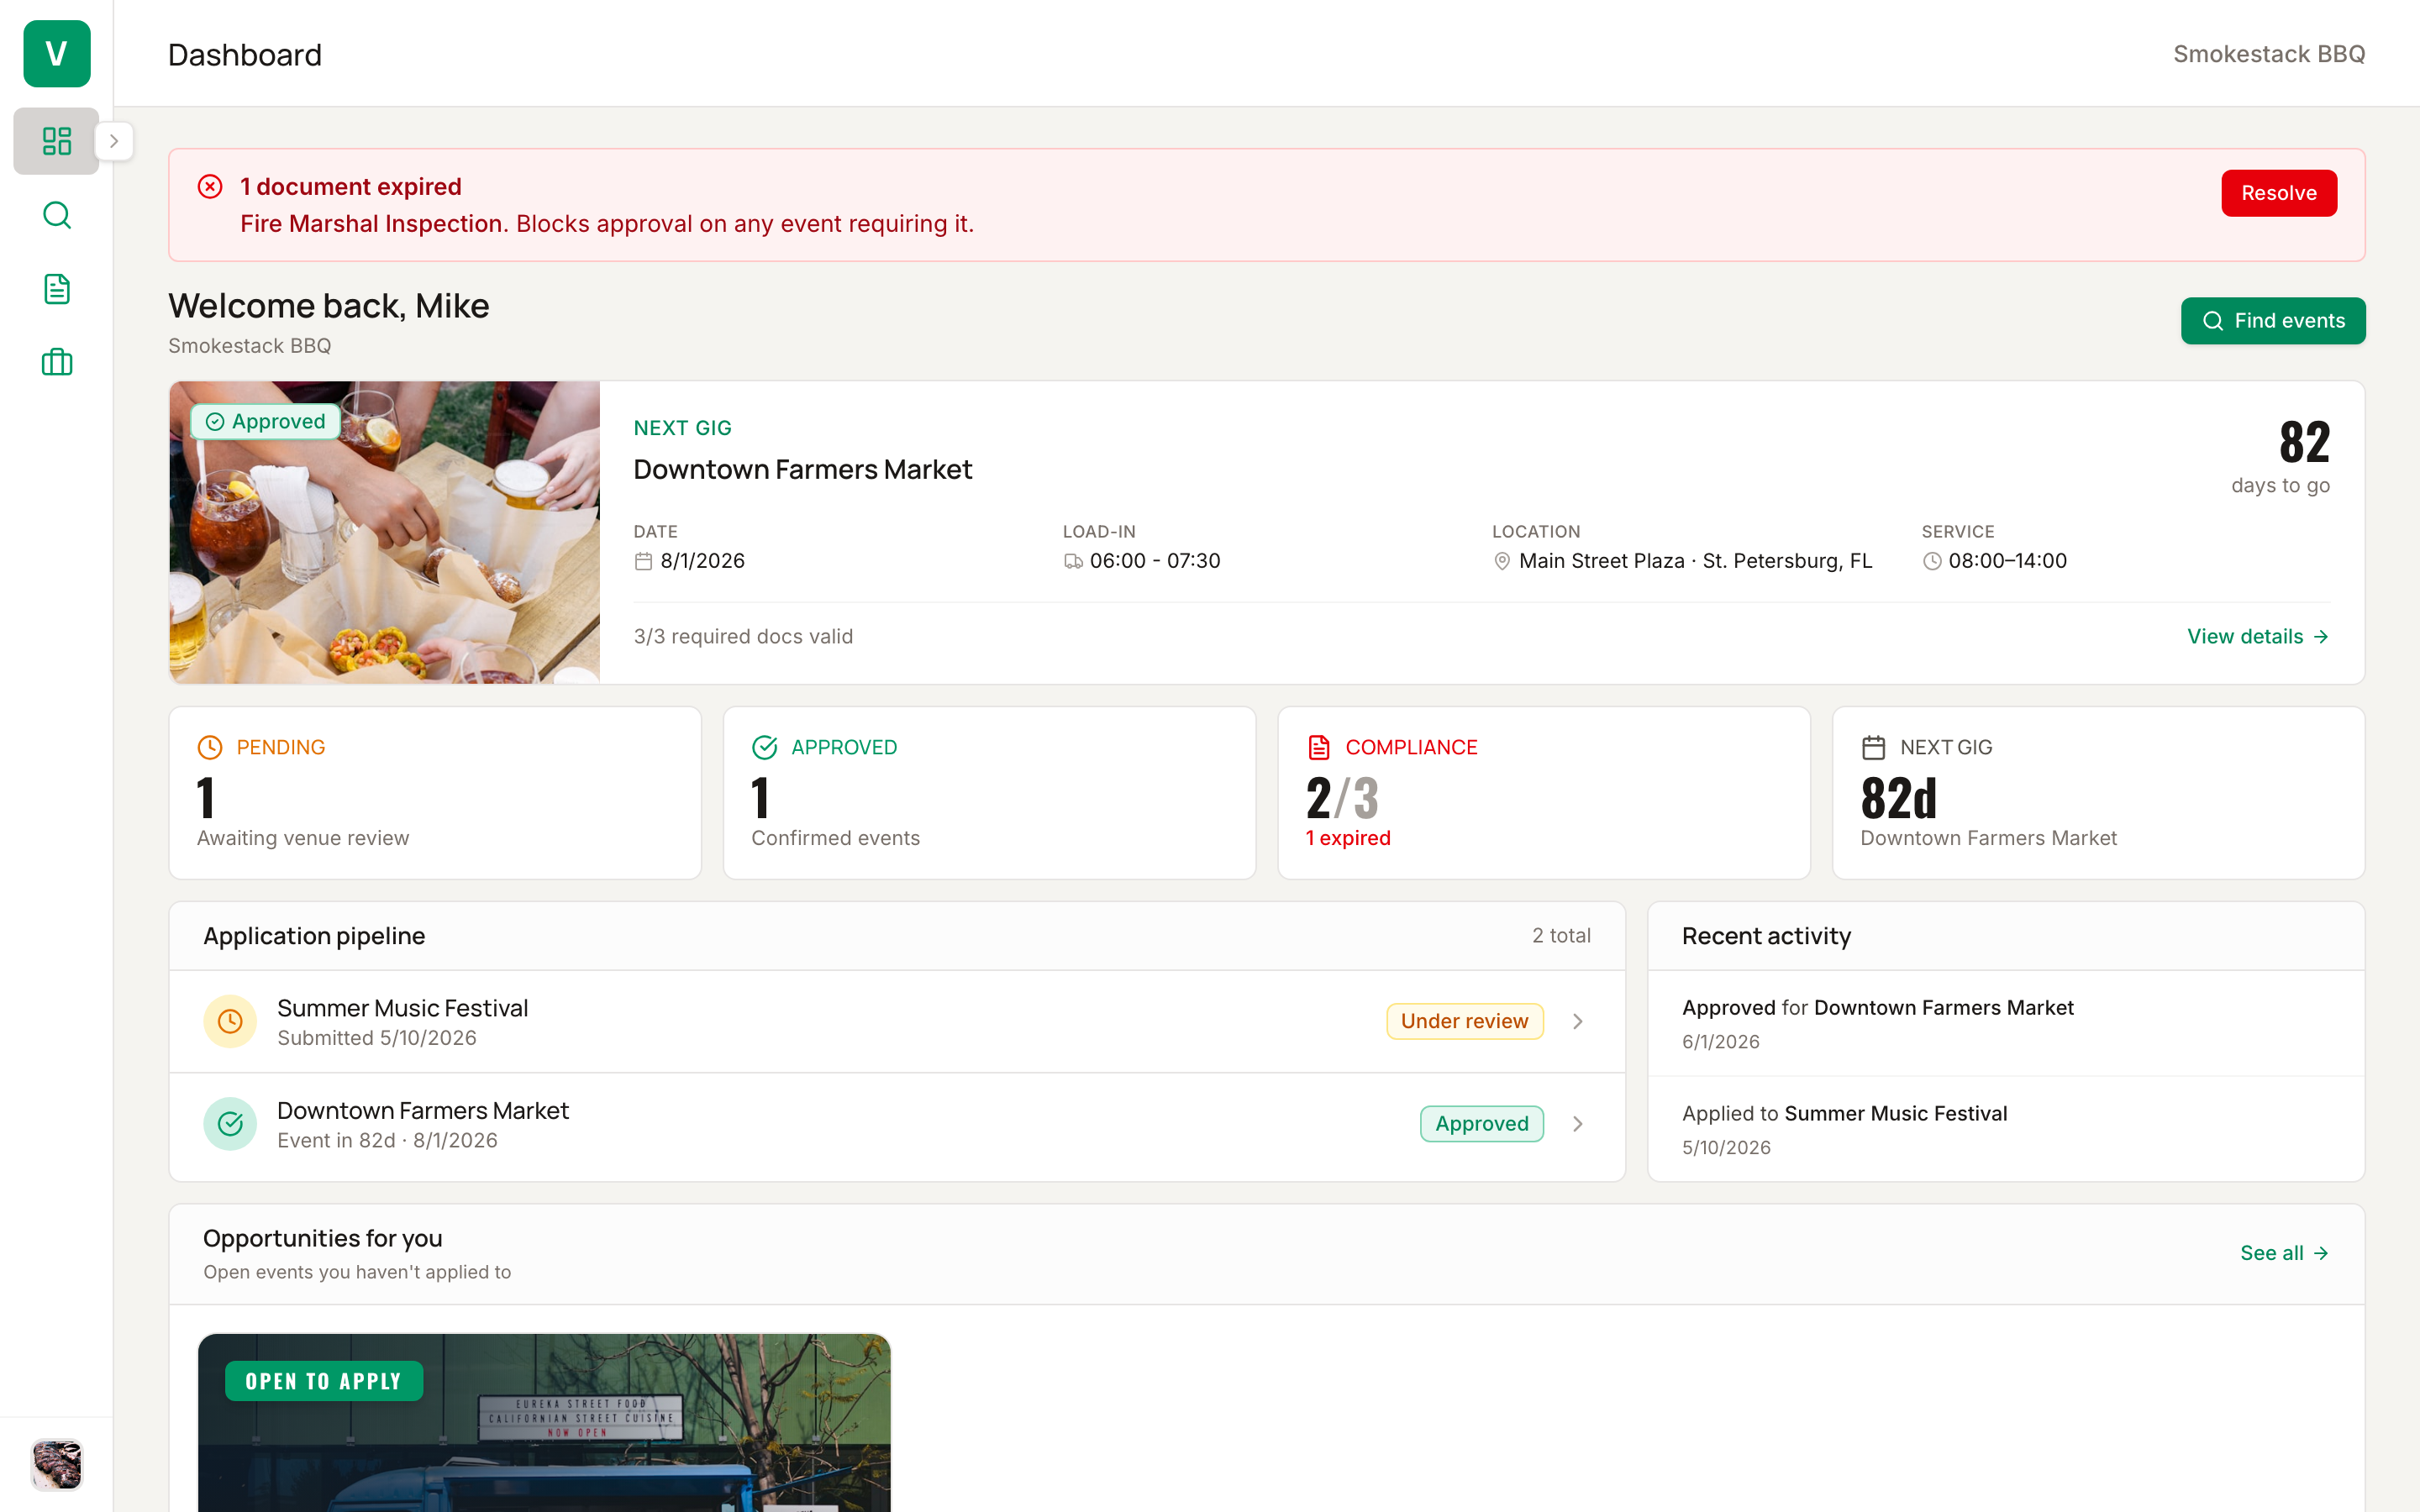Click the Approved badge in the pipeline

(1481, 1124)
